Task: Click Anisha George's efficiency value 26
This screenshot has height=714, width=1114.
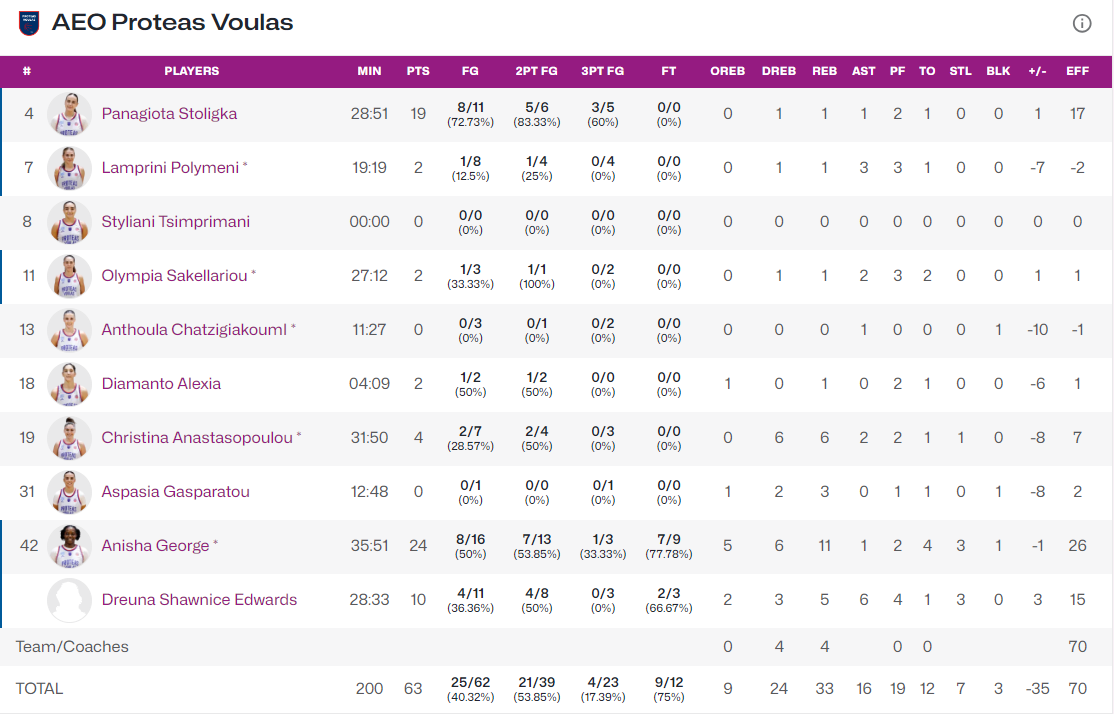Action: click(x=1077, y=546)
